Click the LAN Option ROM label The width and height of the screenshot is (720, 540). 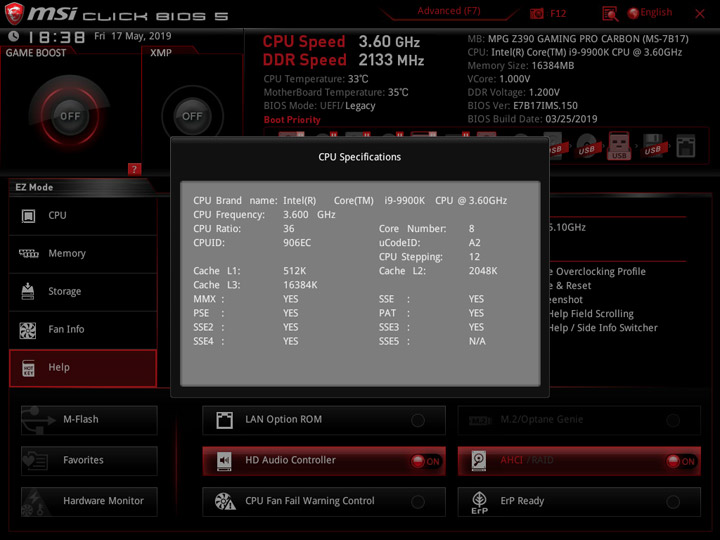tap(283, 419)
